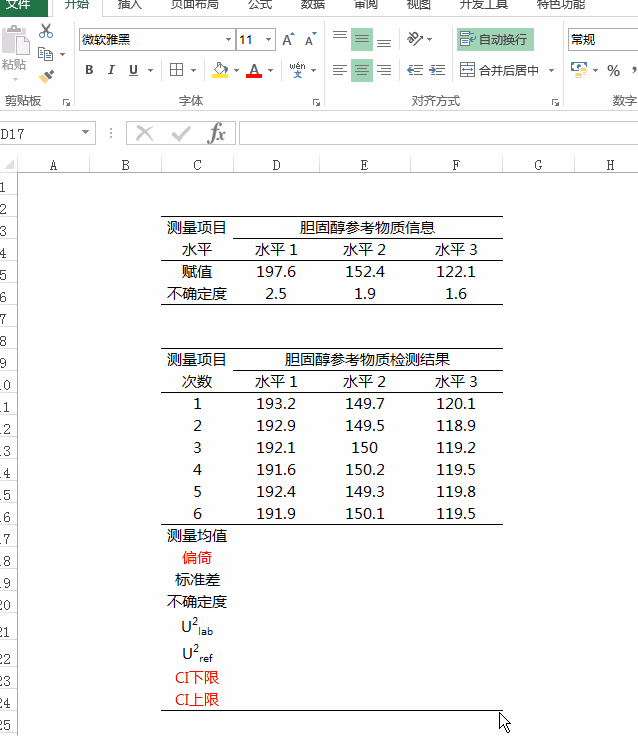Click the Borders icon
Viewport: 638px width, 736px height.
[177, 70]
